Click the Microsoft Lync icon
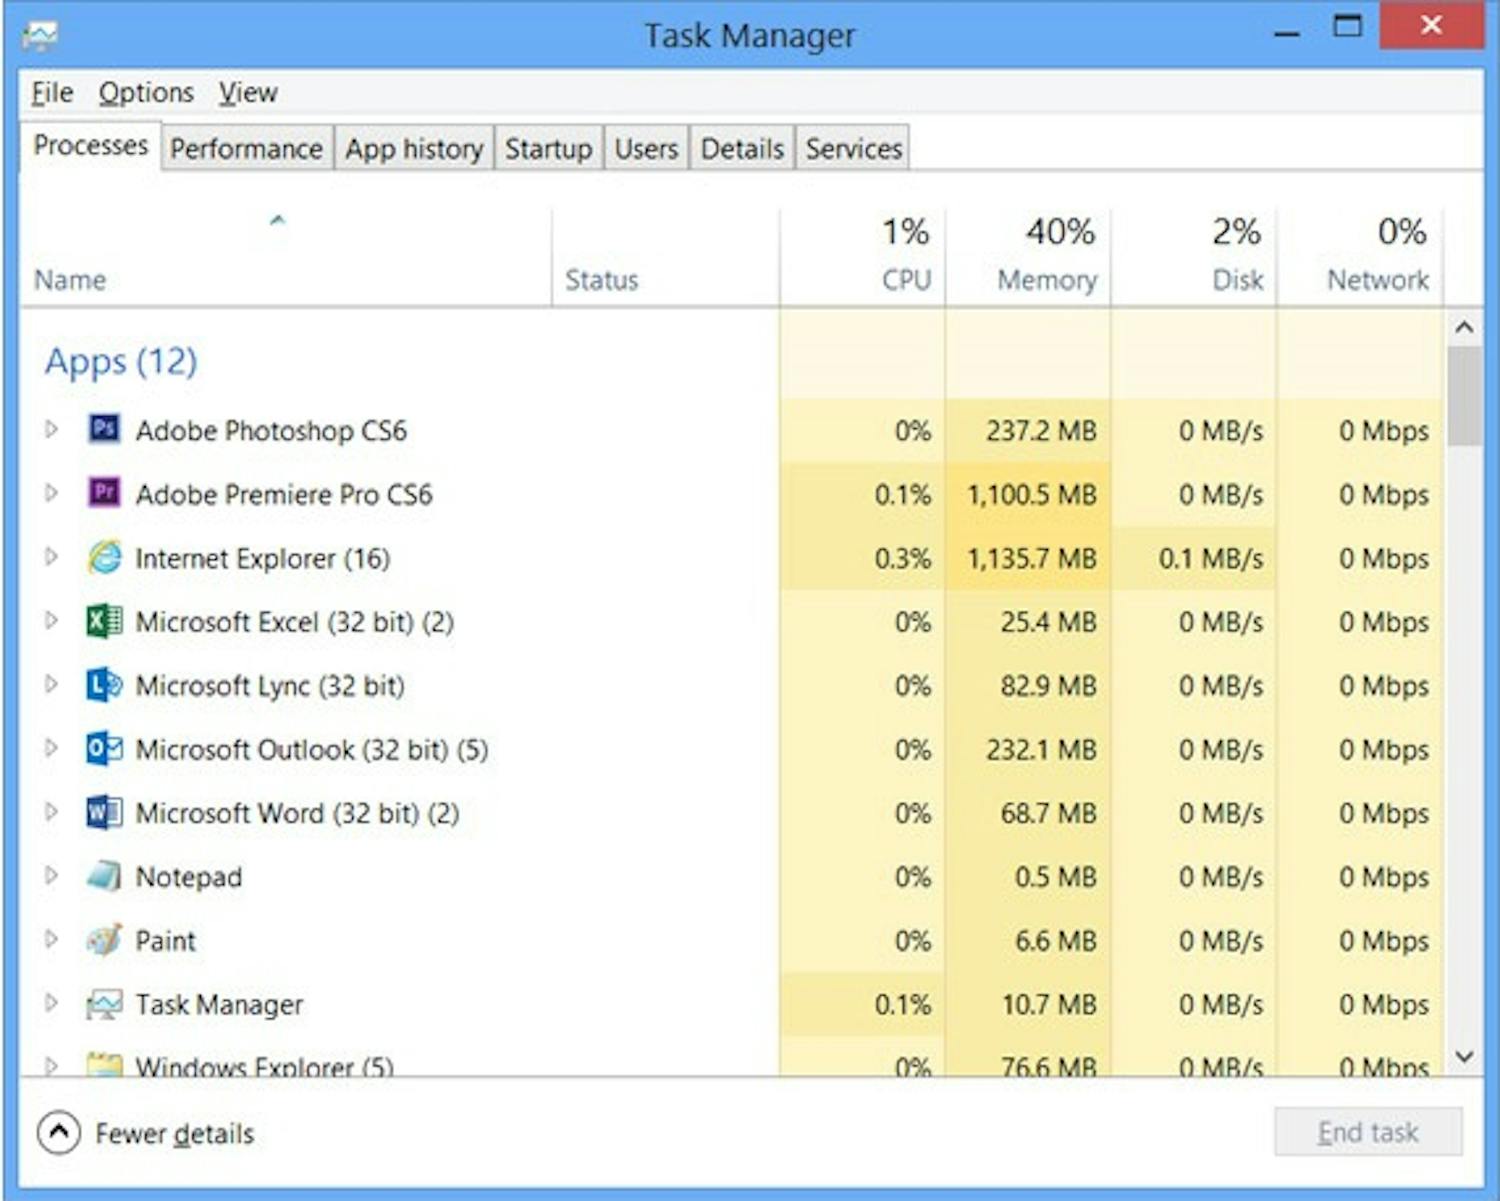 pos(103,685)
